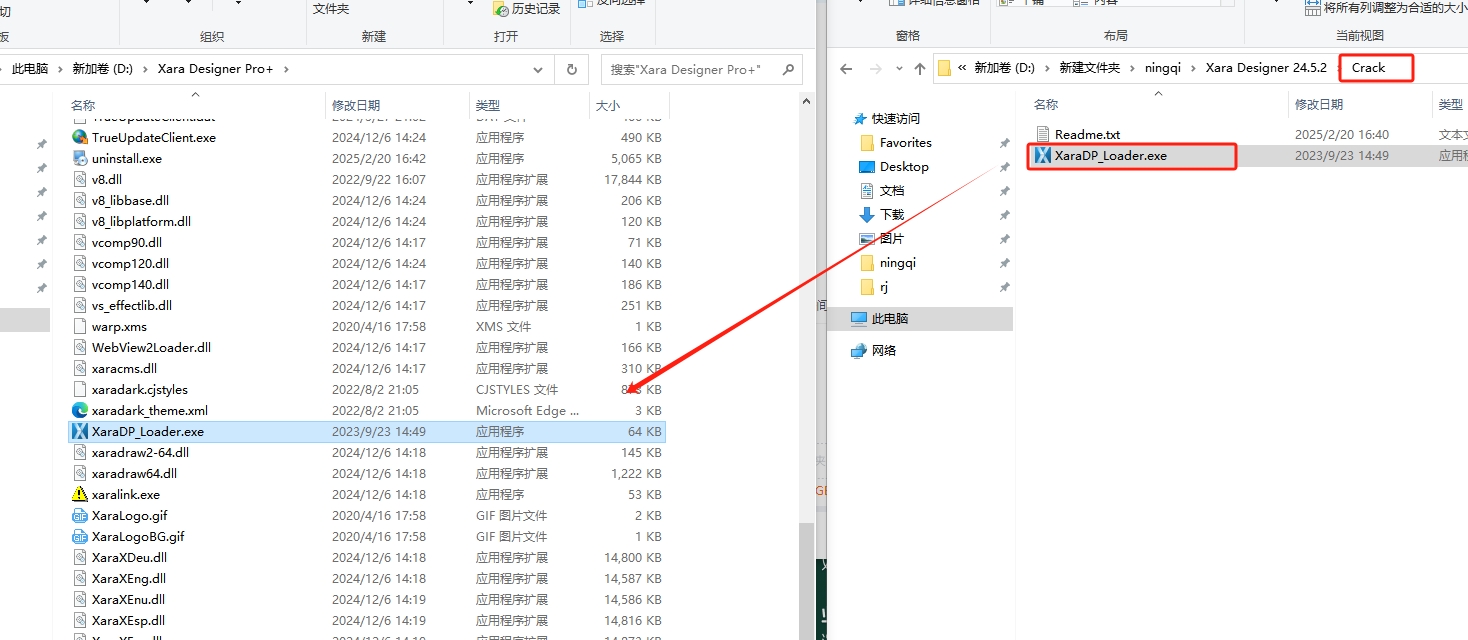The height and width of the screenshot is (640, 1468).
Task: Click the XaraLogo.gif file icon
Action: click(x=80, y=515)
